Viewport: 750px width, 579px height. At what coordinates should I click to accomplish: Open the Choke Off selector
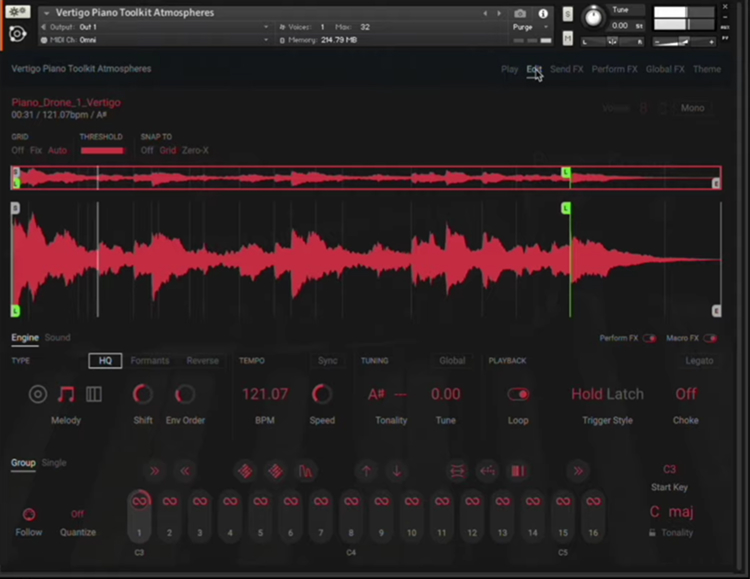pos(686,394)
